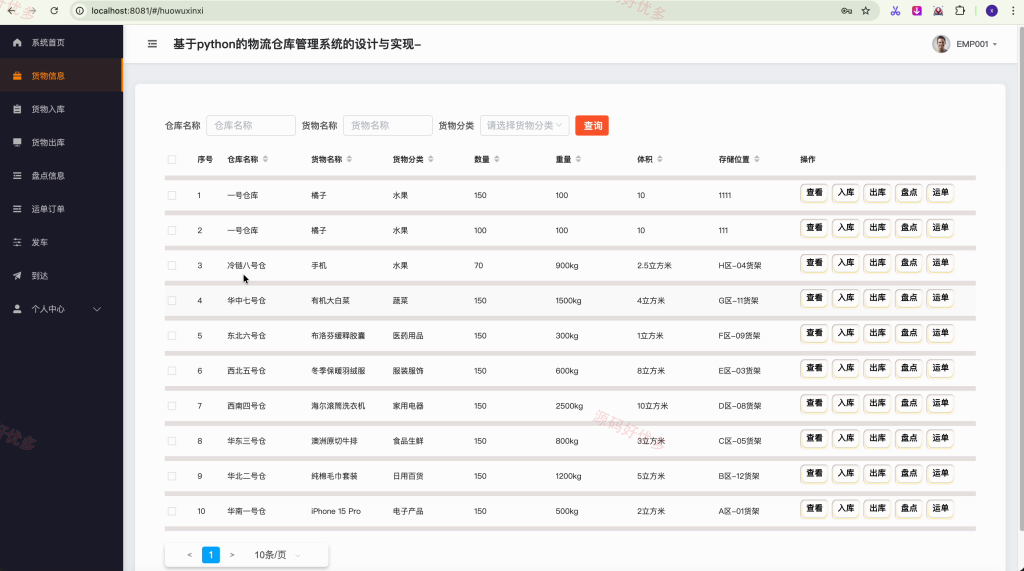This screenshot has height=571, width=1024.
Task: Sort by 货物分类 column arrows
Action: tap(431, 159)
